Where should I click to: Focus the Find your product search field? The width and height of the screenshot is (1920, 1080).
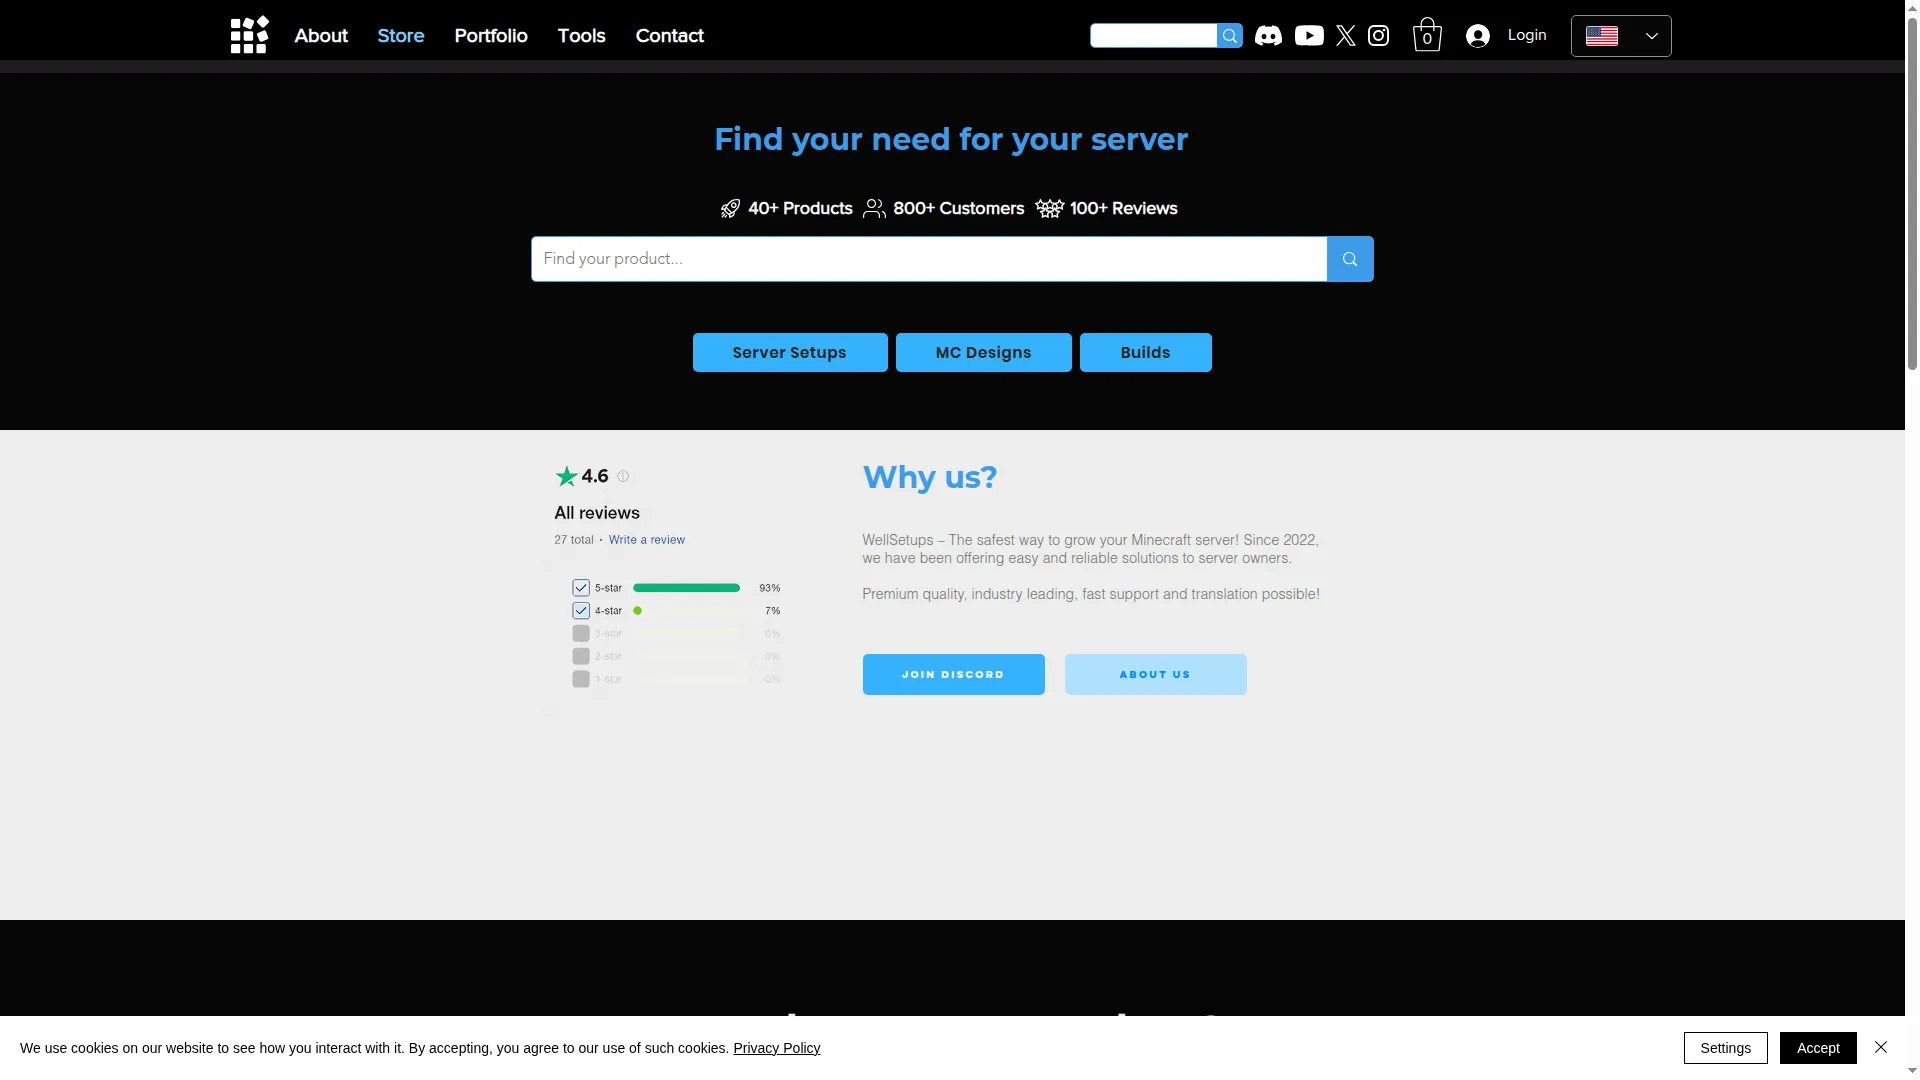tap(929, 259)
